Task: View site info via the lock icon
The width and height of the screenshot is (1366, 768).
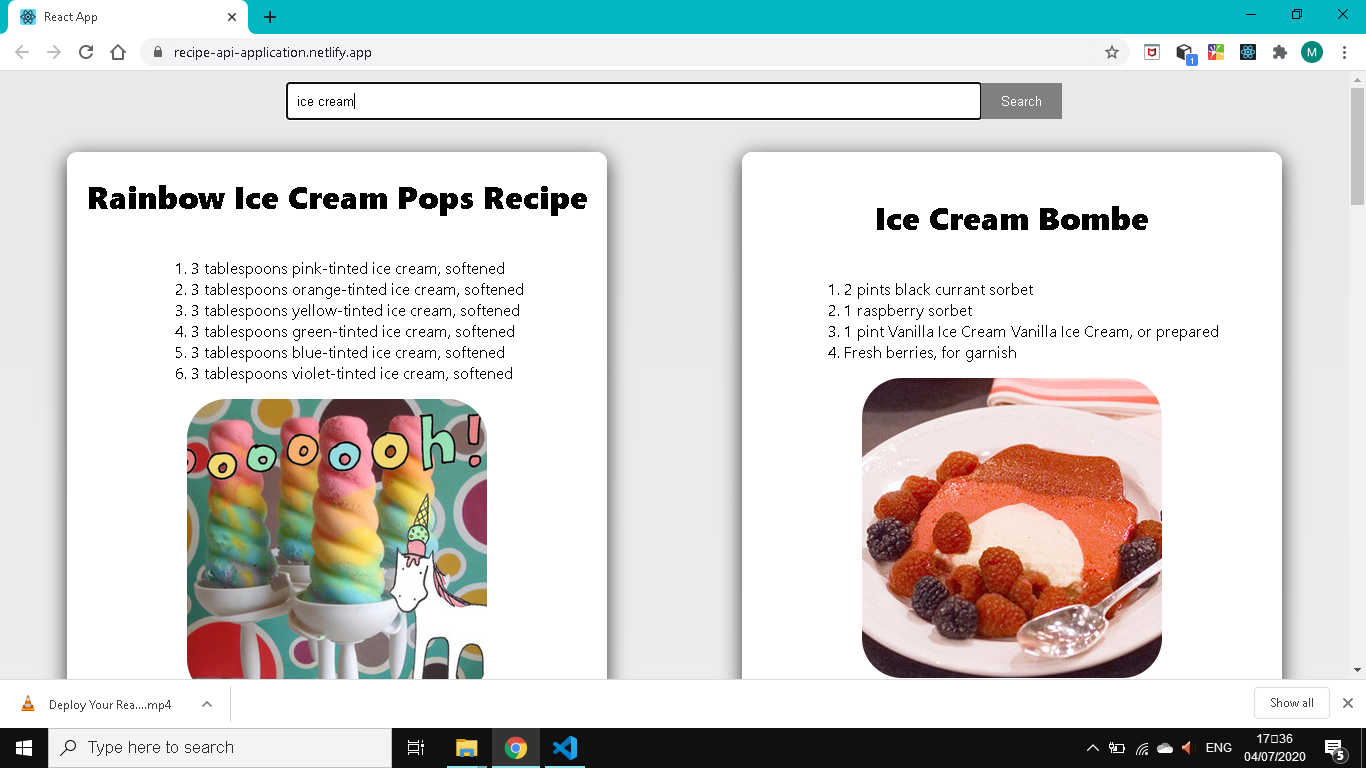Action: pos(157,52)
